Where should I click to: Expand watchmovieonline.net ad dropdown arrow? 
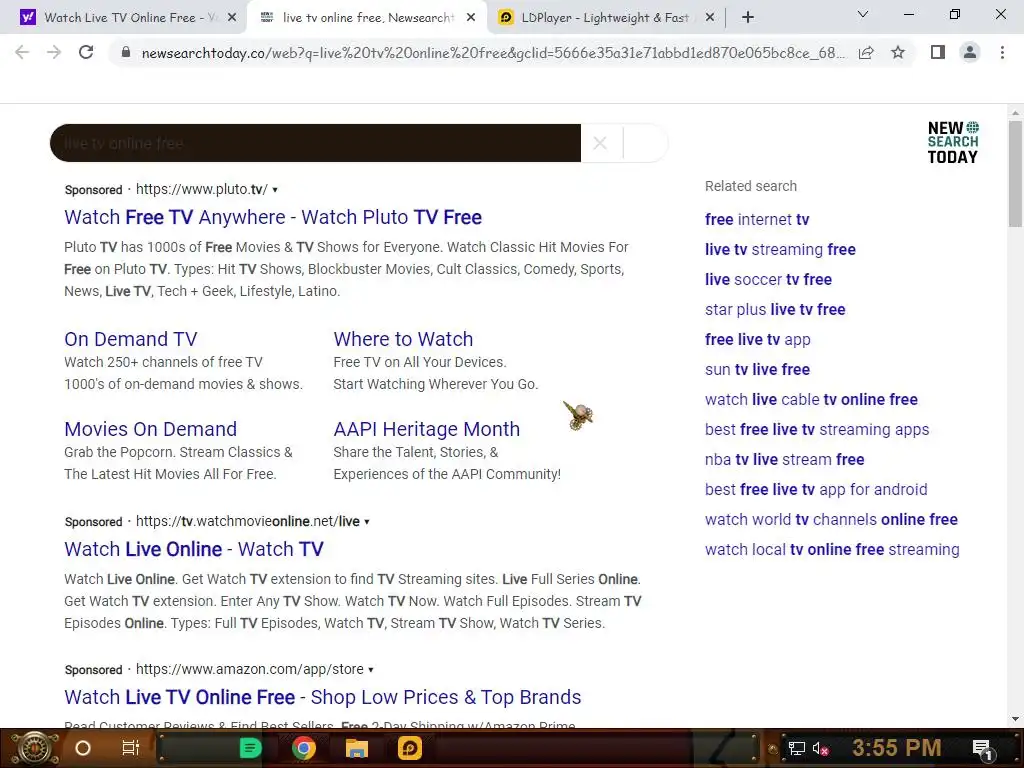pyautogui.click(x=367, y=522)
